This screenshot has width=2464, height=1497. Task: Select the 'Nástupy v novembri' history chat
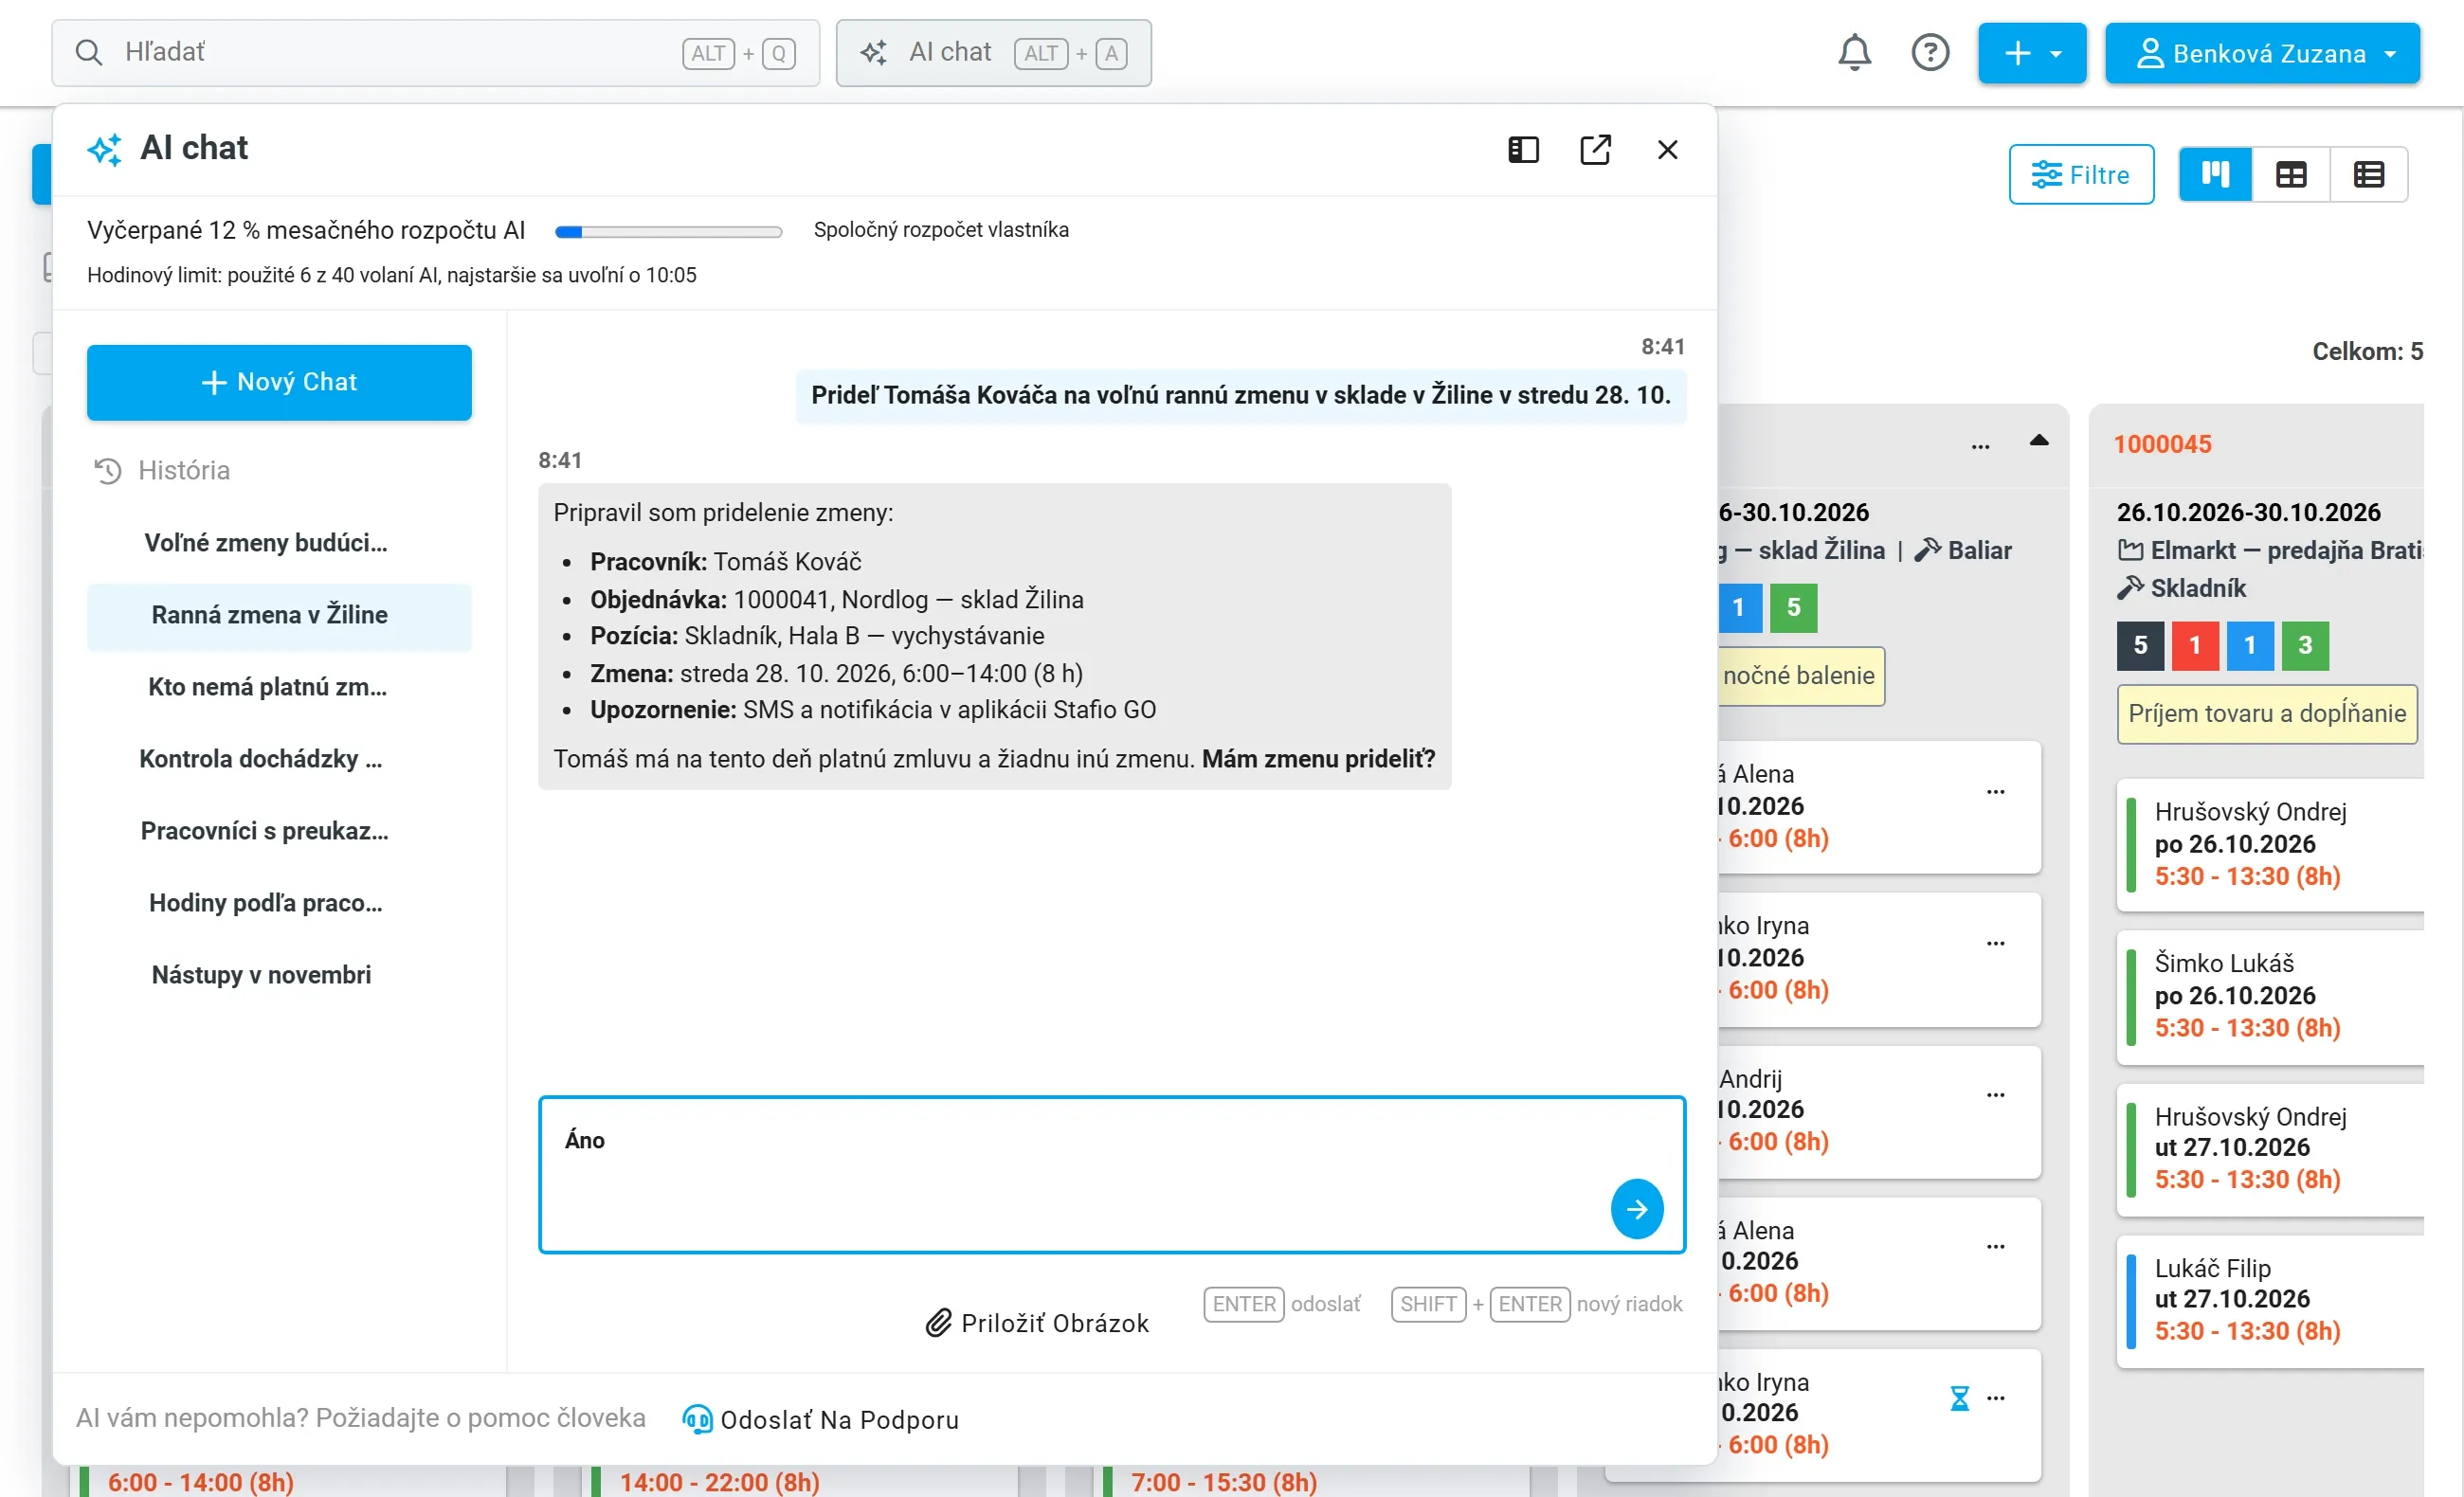click(261, 974)
